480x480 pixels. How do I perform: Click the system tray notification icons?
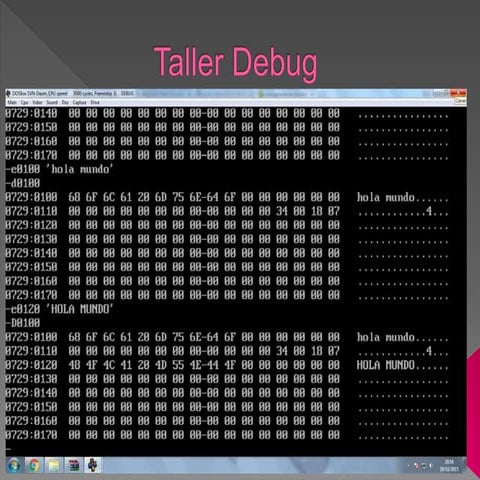click(420, 466)
